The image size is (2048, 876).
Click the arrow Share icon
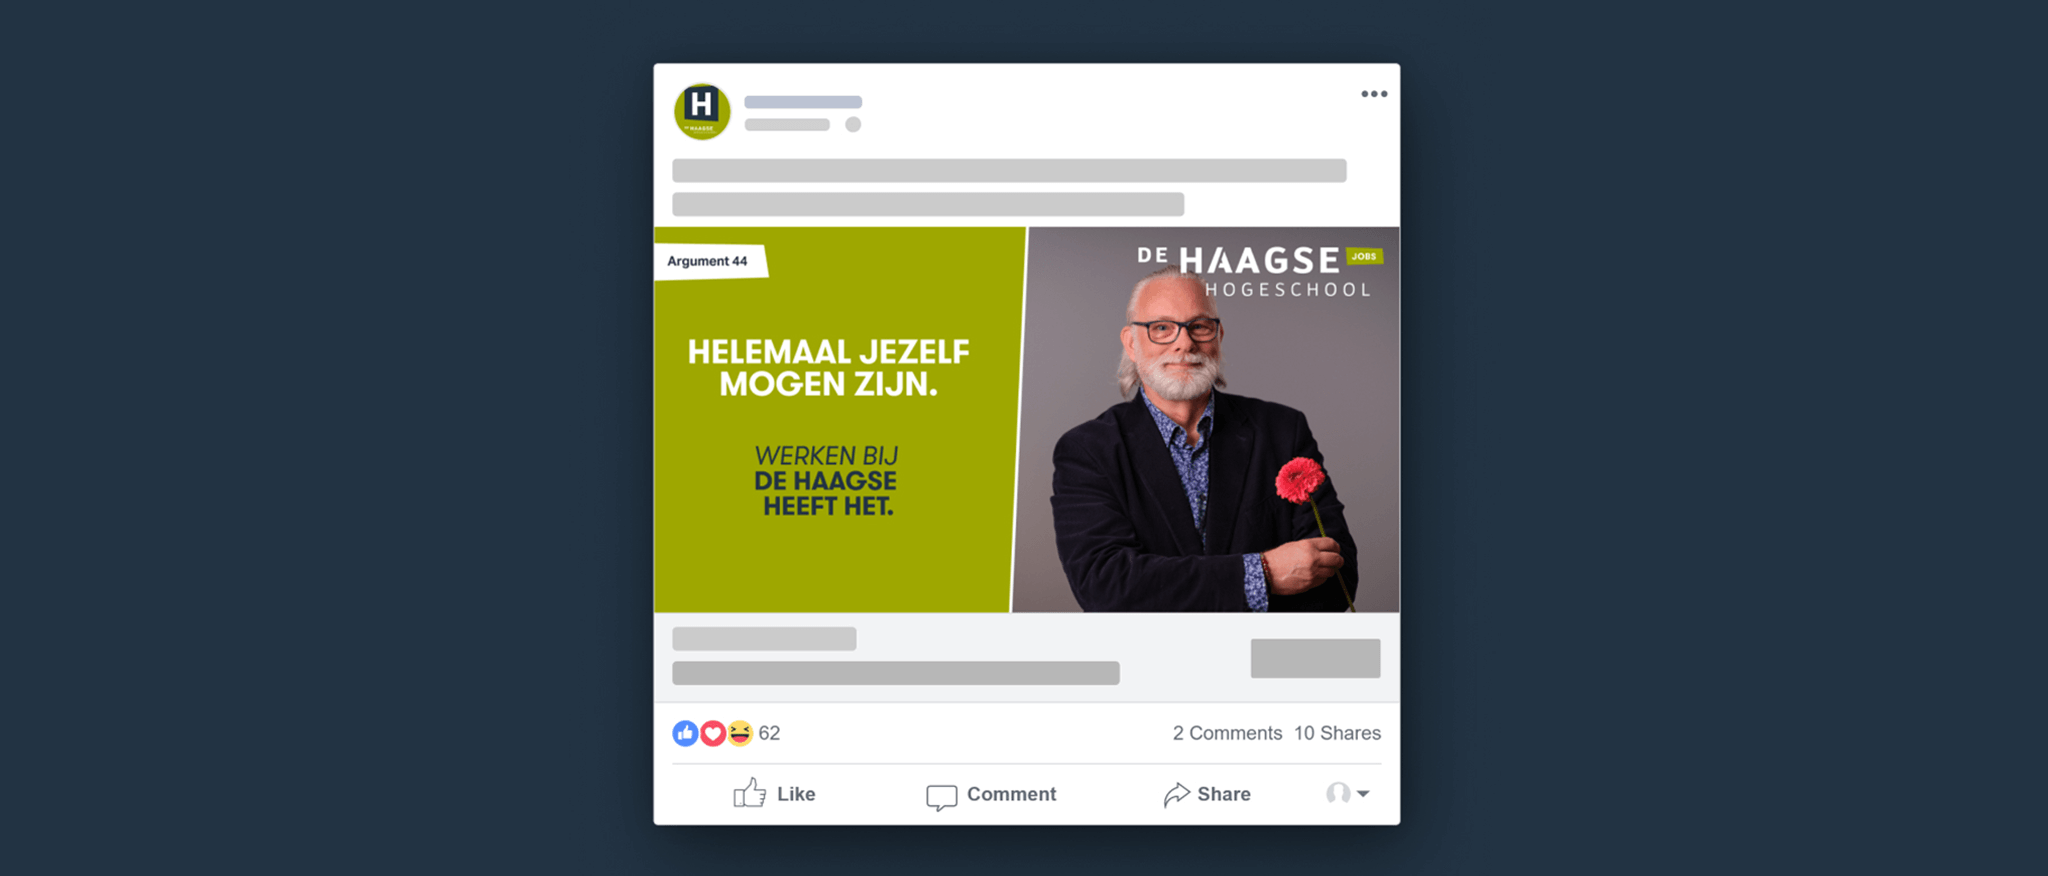pos(1177,794)
